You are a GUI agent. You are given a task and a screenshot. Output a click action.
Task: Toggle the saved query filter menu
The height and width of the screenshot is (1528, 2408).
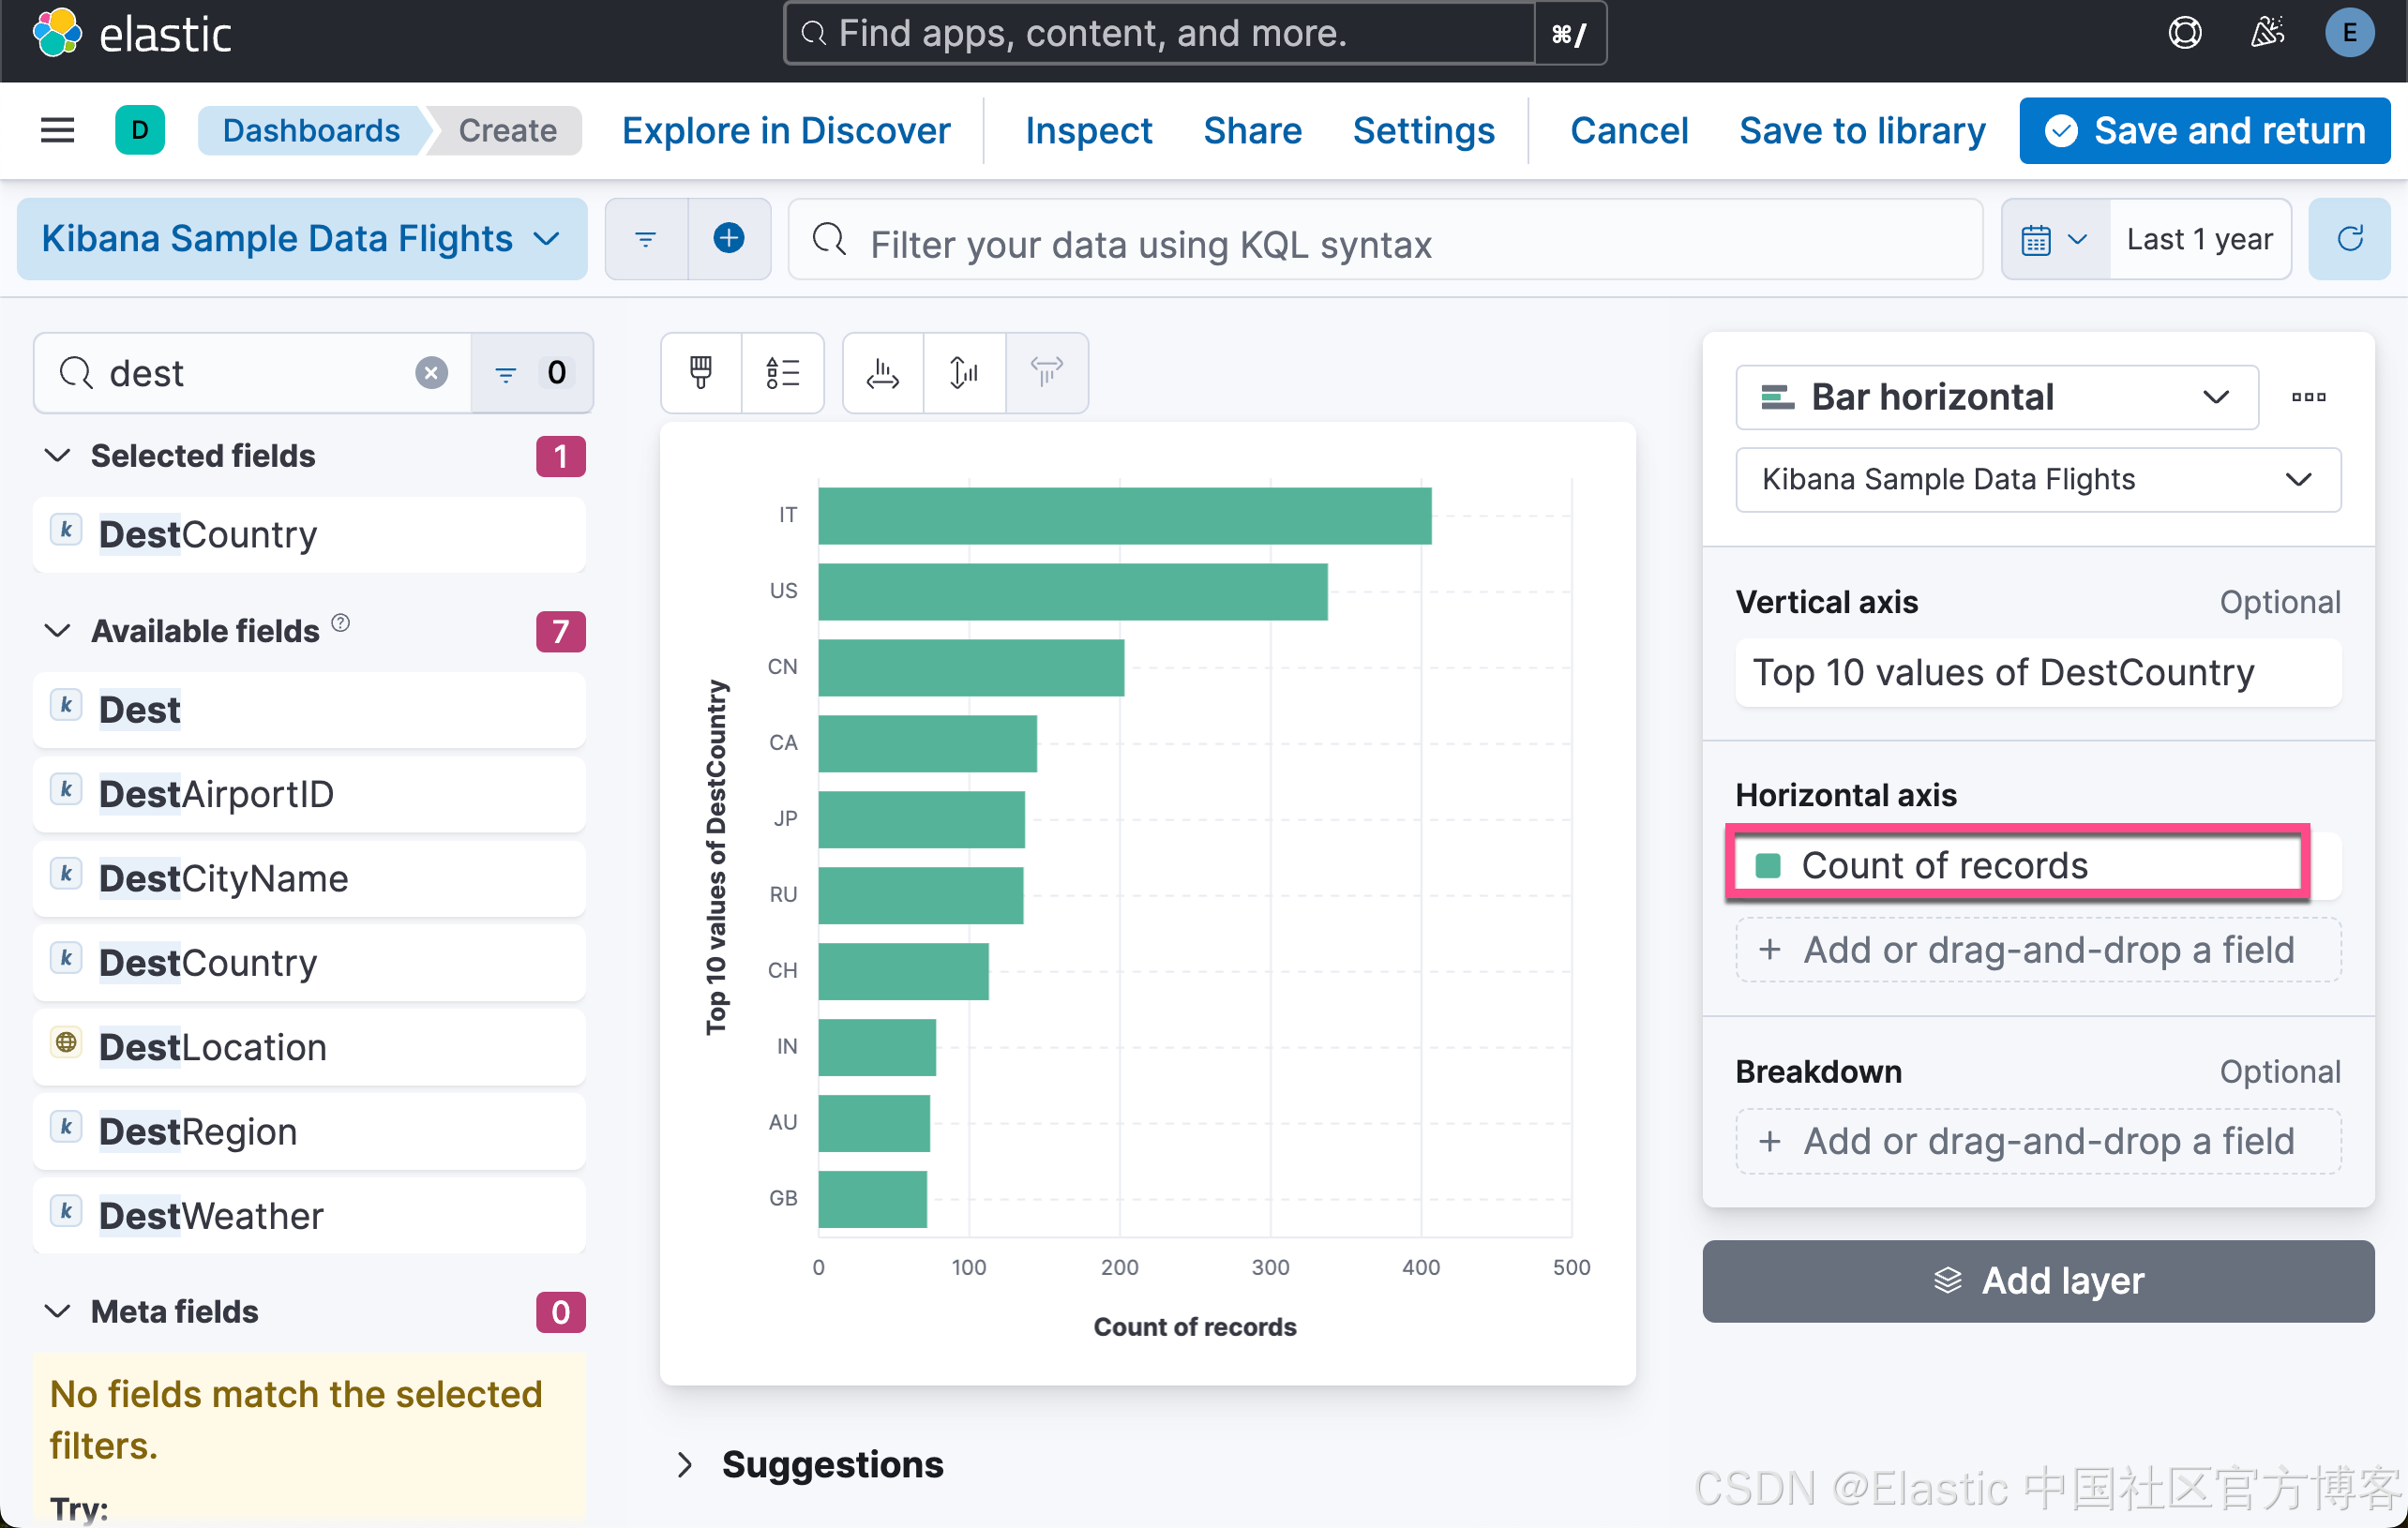[646, 239]
